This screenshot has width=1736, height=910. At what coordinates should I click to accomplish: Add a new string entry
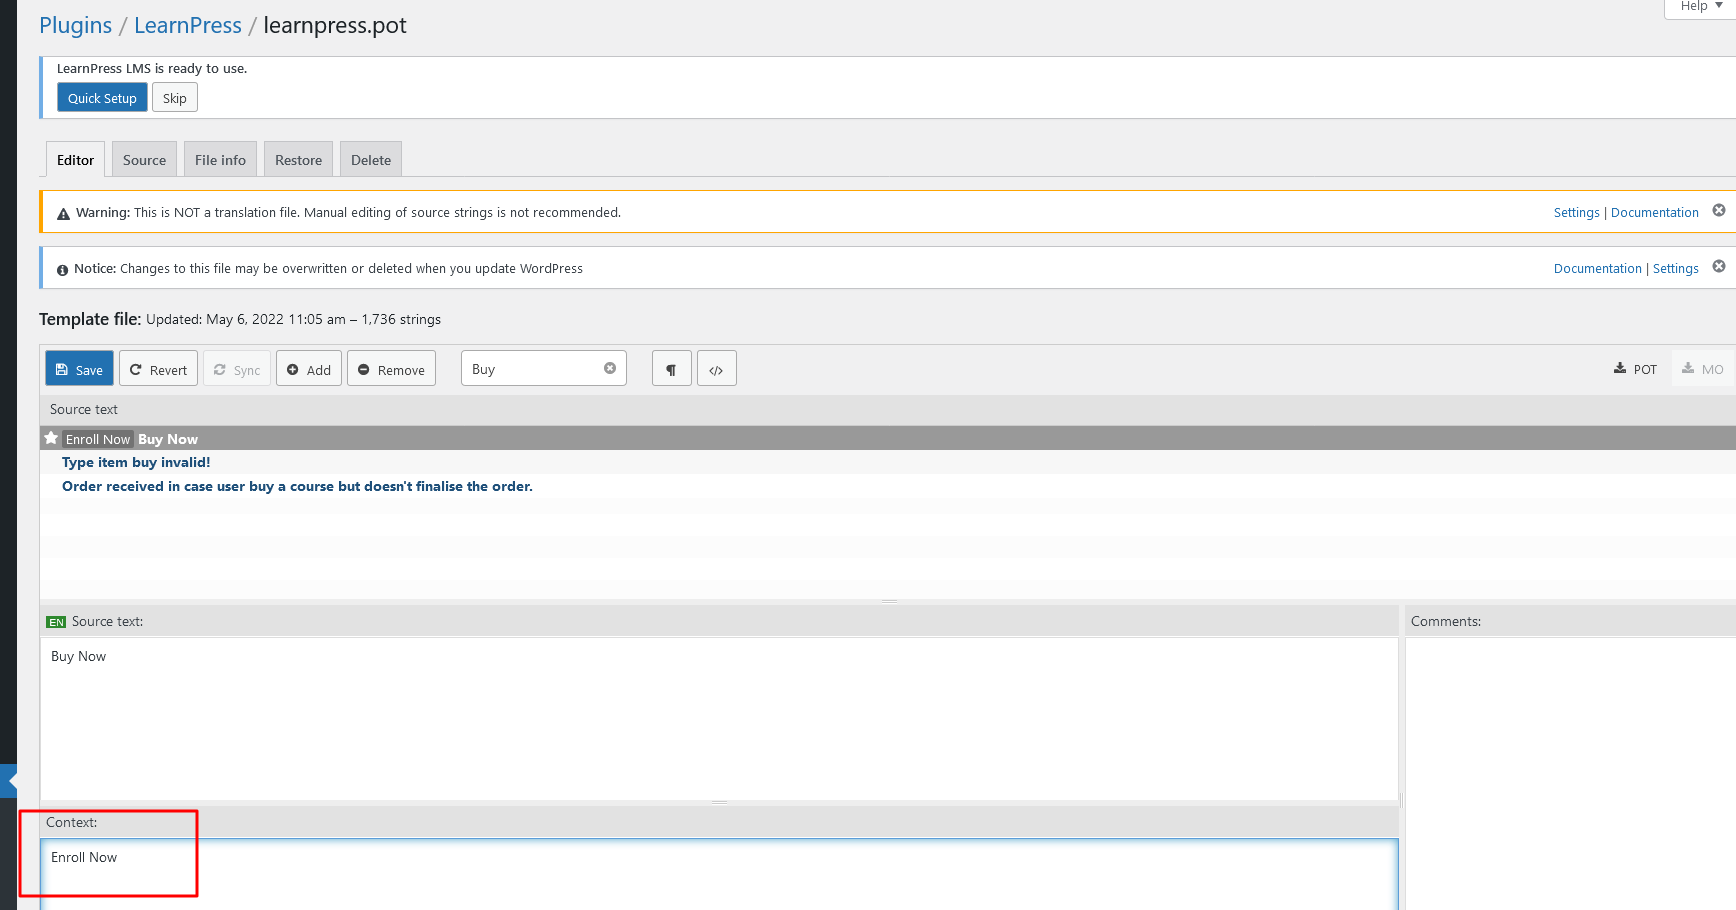309,369
